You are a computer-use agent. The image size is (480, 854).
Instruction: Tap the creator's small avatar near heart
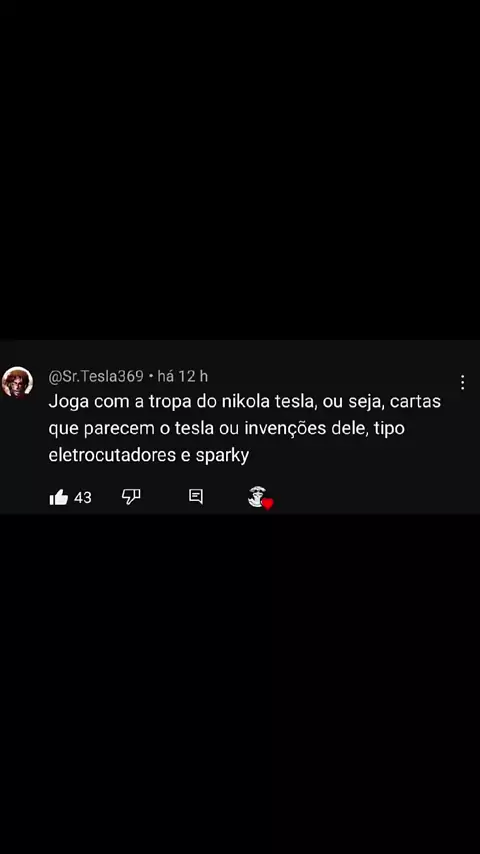click(256, 496)
